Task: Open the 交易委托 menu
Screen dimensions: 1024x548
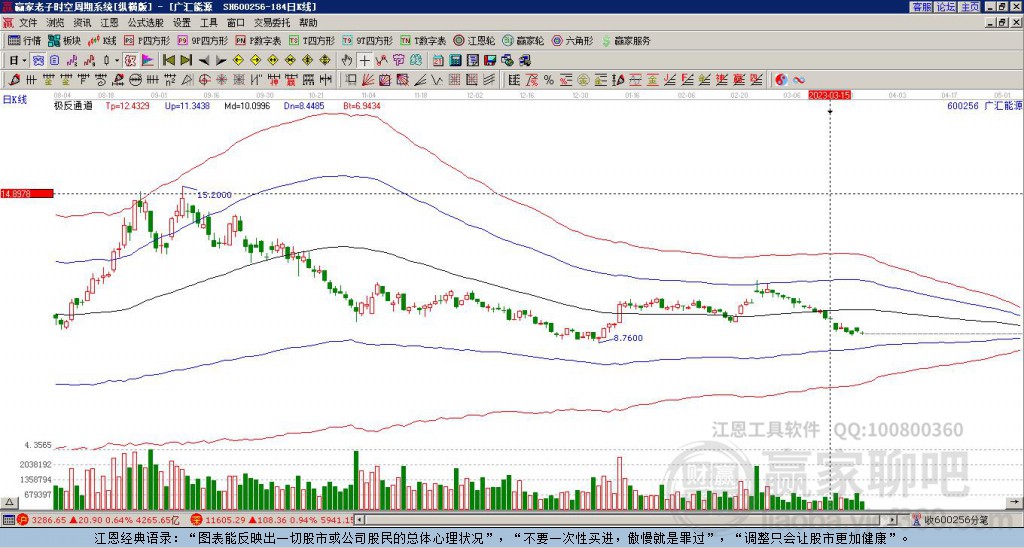Action: pos(272,23)
